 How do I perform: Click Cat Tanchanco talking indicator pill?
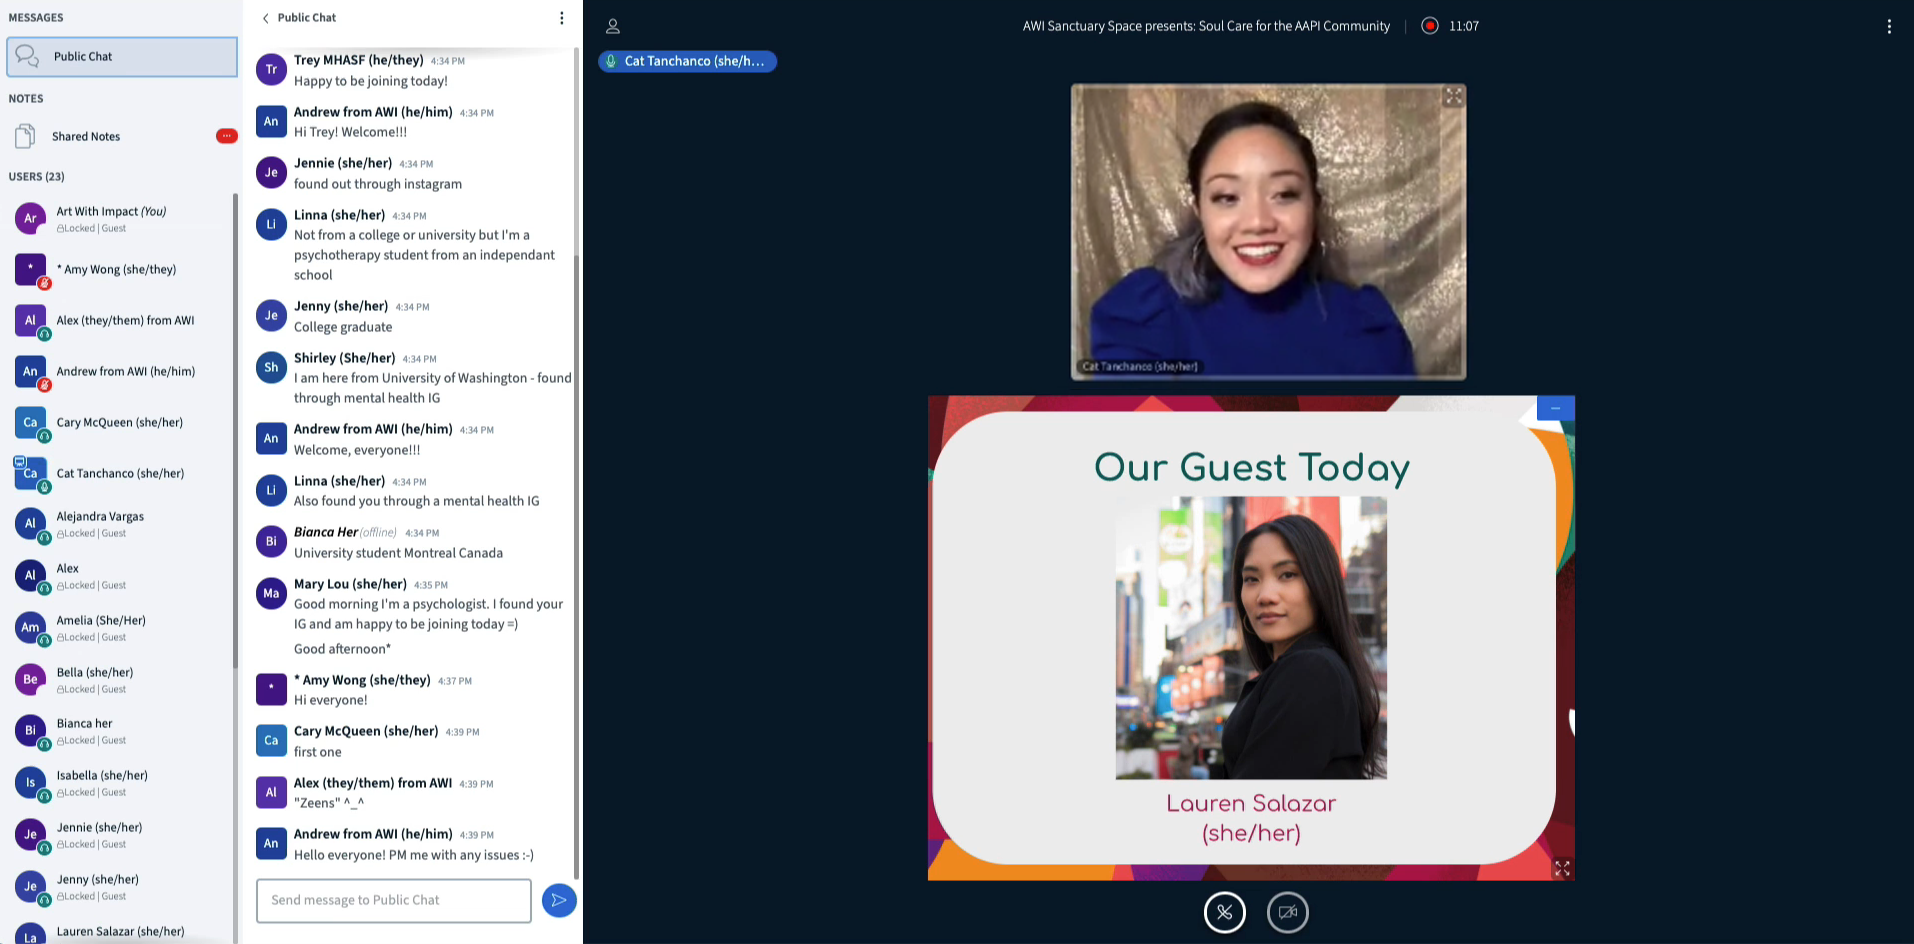pyautogui.click(x=687, y=61)
